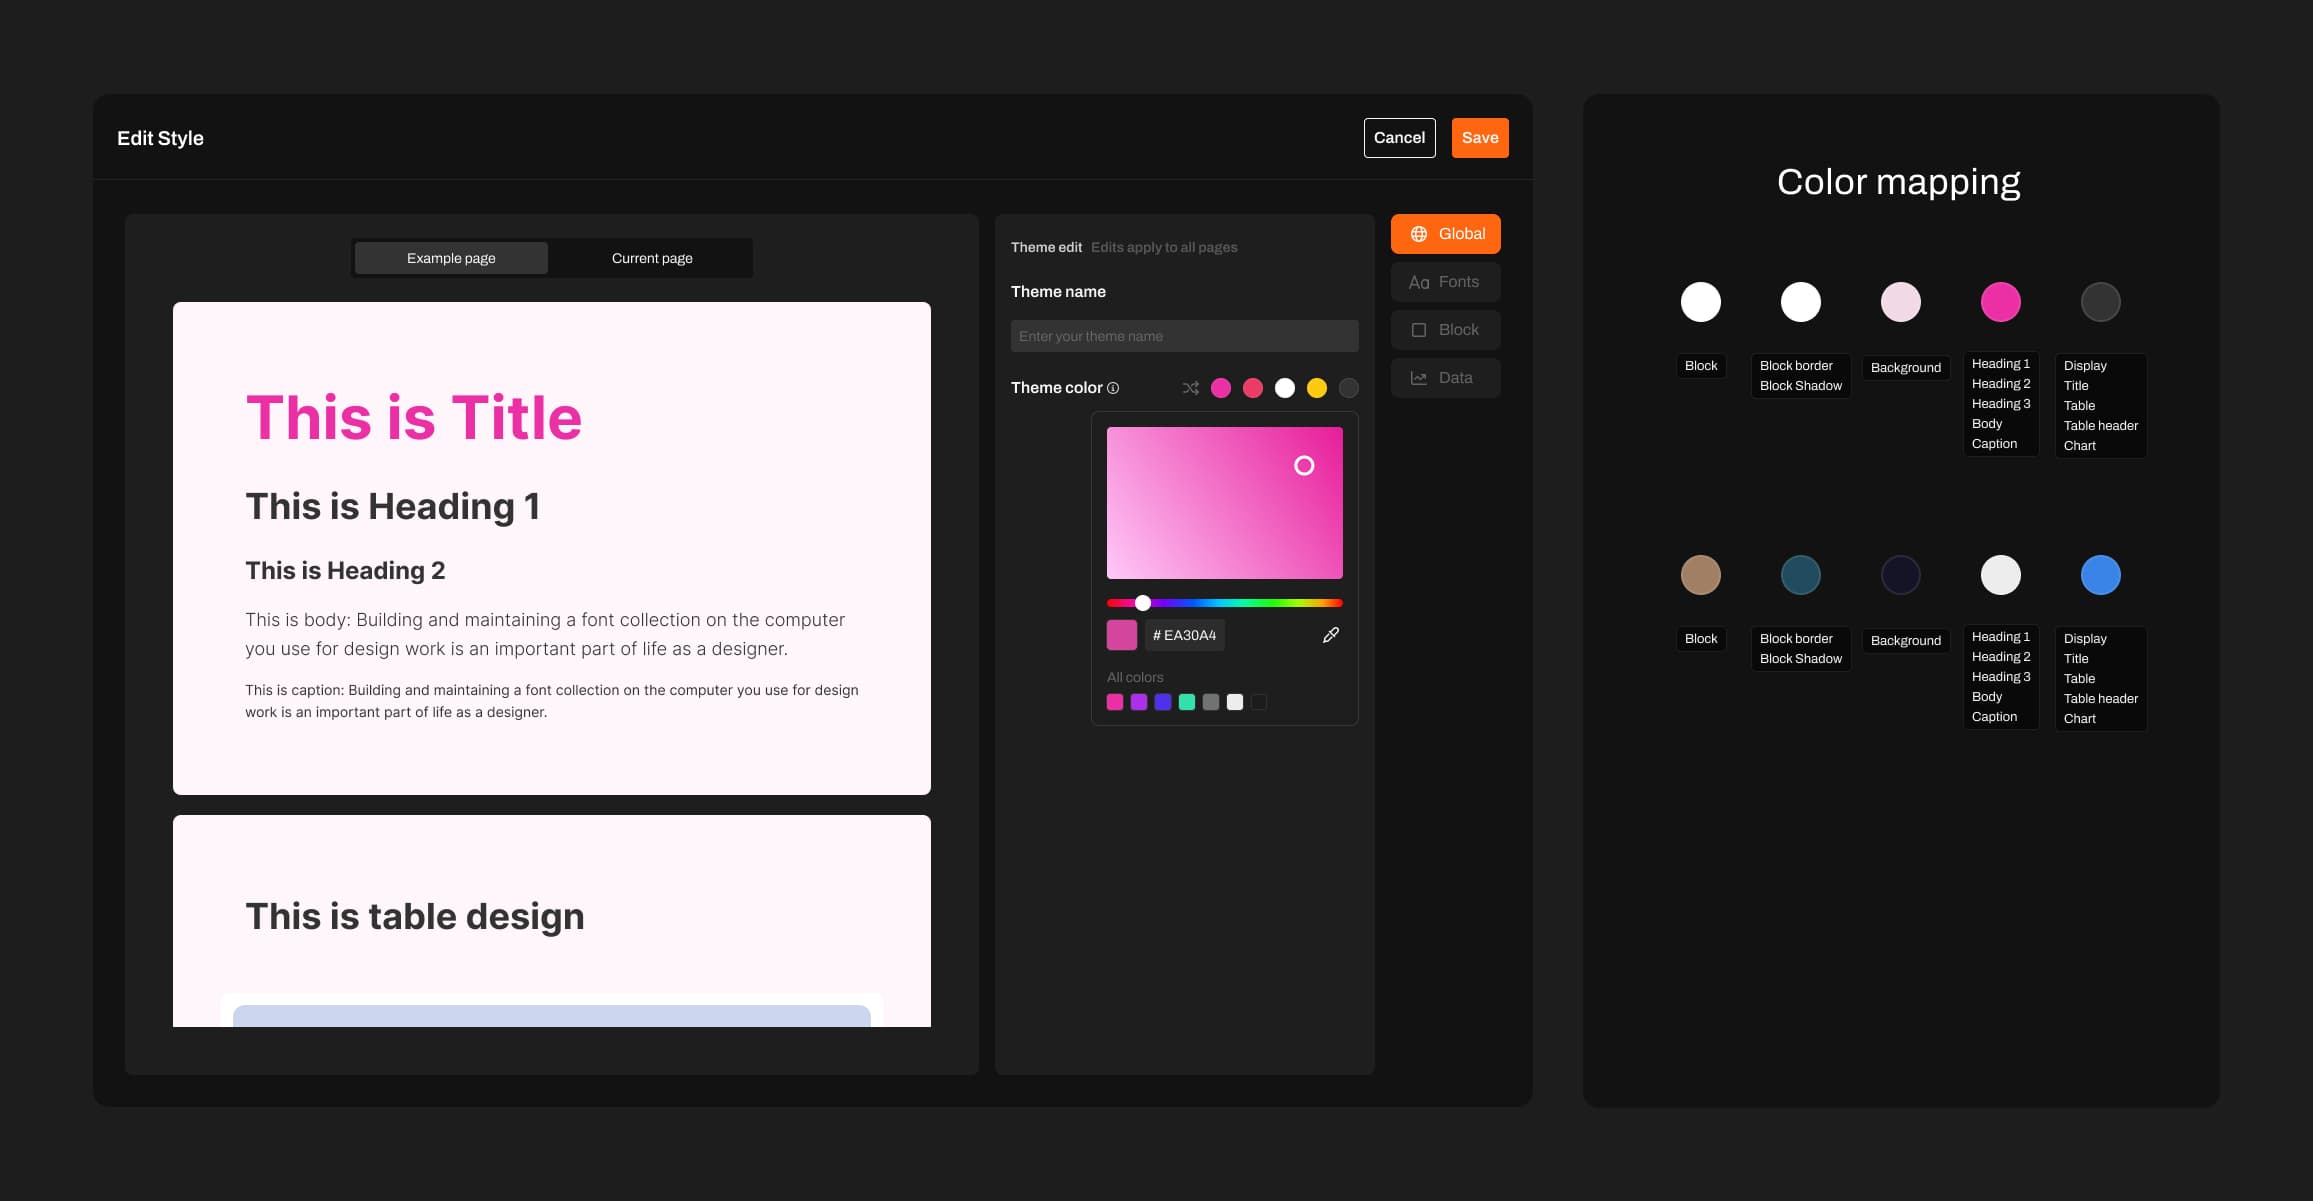Switch to the Example page tab
The width and height of the screenshot is (2313, 1201).
(x=451, y=258)
